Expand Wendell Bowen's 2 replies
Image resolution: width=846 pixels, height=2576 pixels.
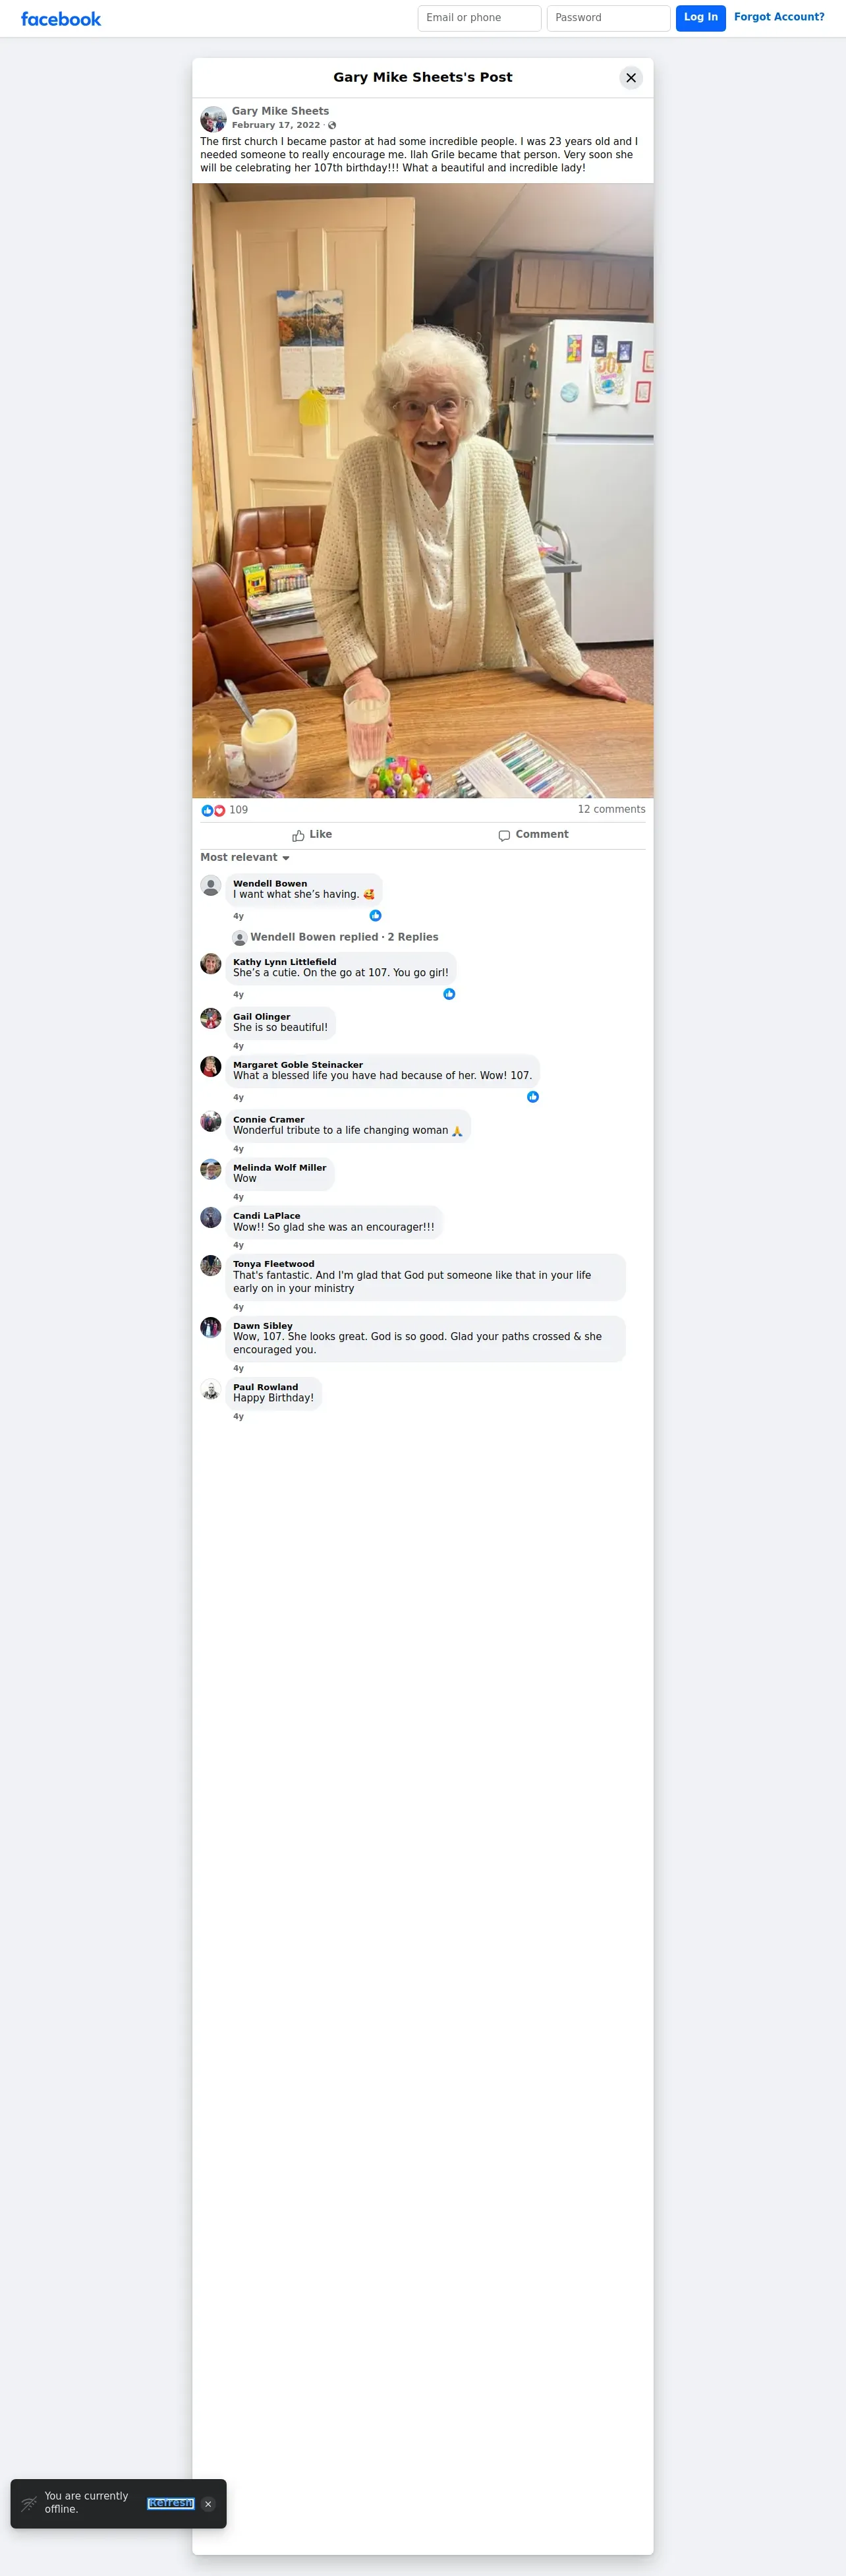[x=344, y=938]
